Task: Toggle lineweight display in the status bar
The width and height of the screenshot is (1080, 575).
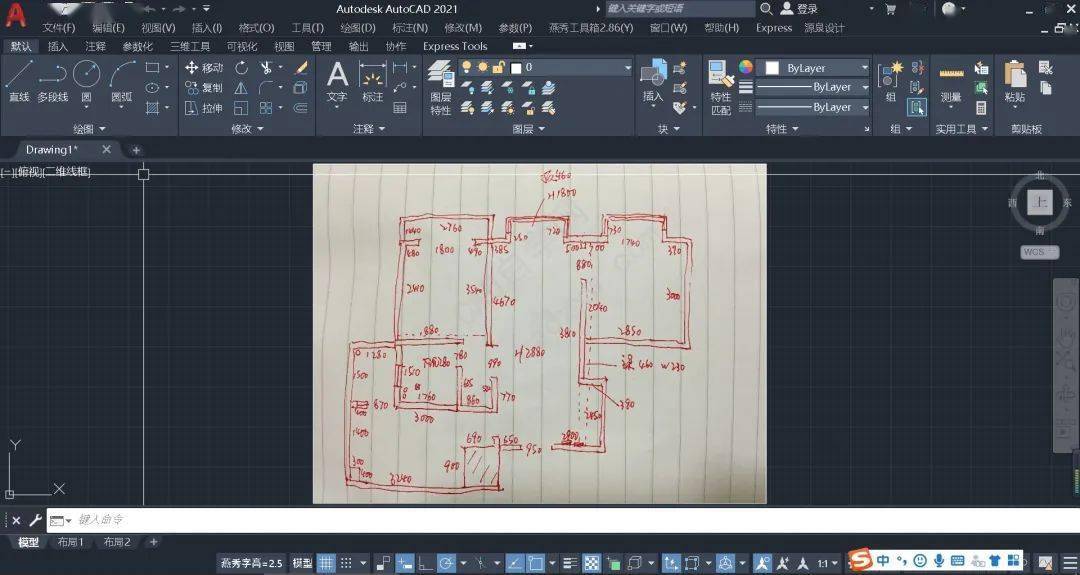Action: coord(570,563)
